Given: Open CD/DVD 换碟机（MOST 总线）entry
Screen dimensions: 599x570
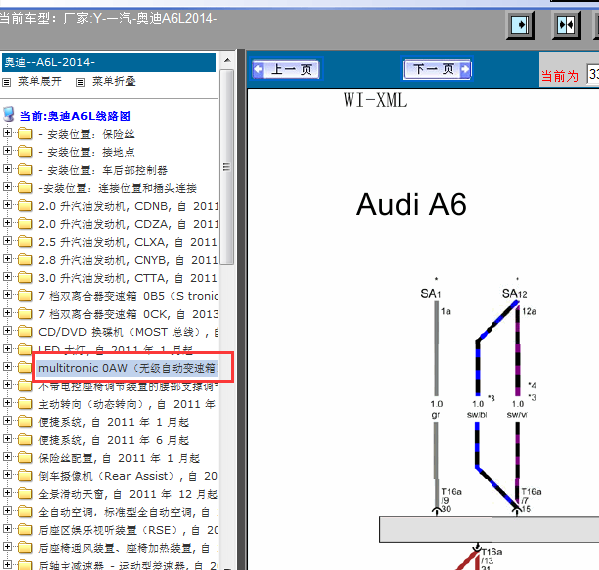Looking at the screenshot, I should [128, 332].
